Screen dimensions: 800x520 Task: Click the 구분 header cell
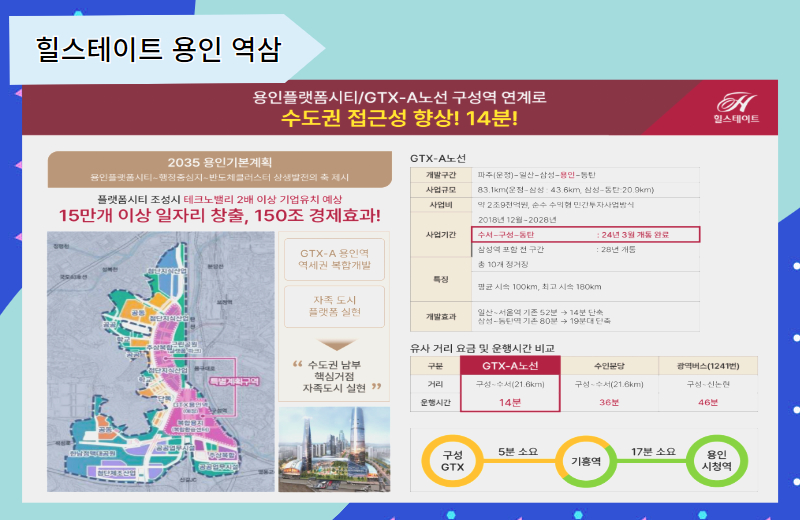pos(435,366)
